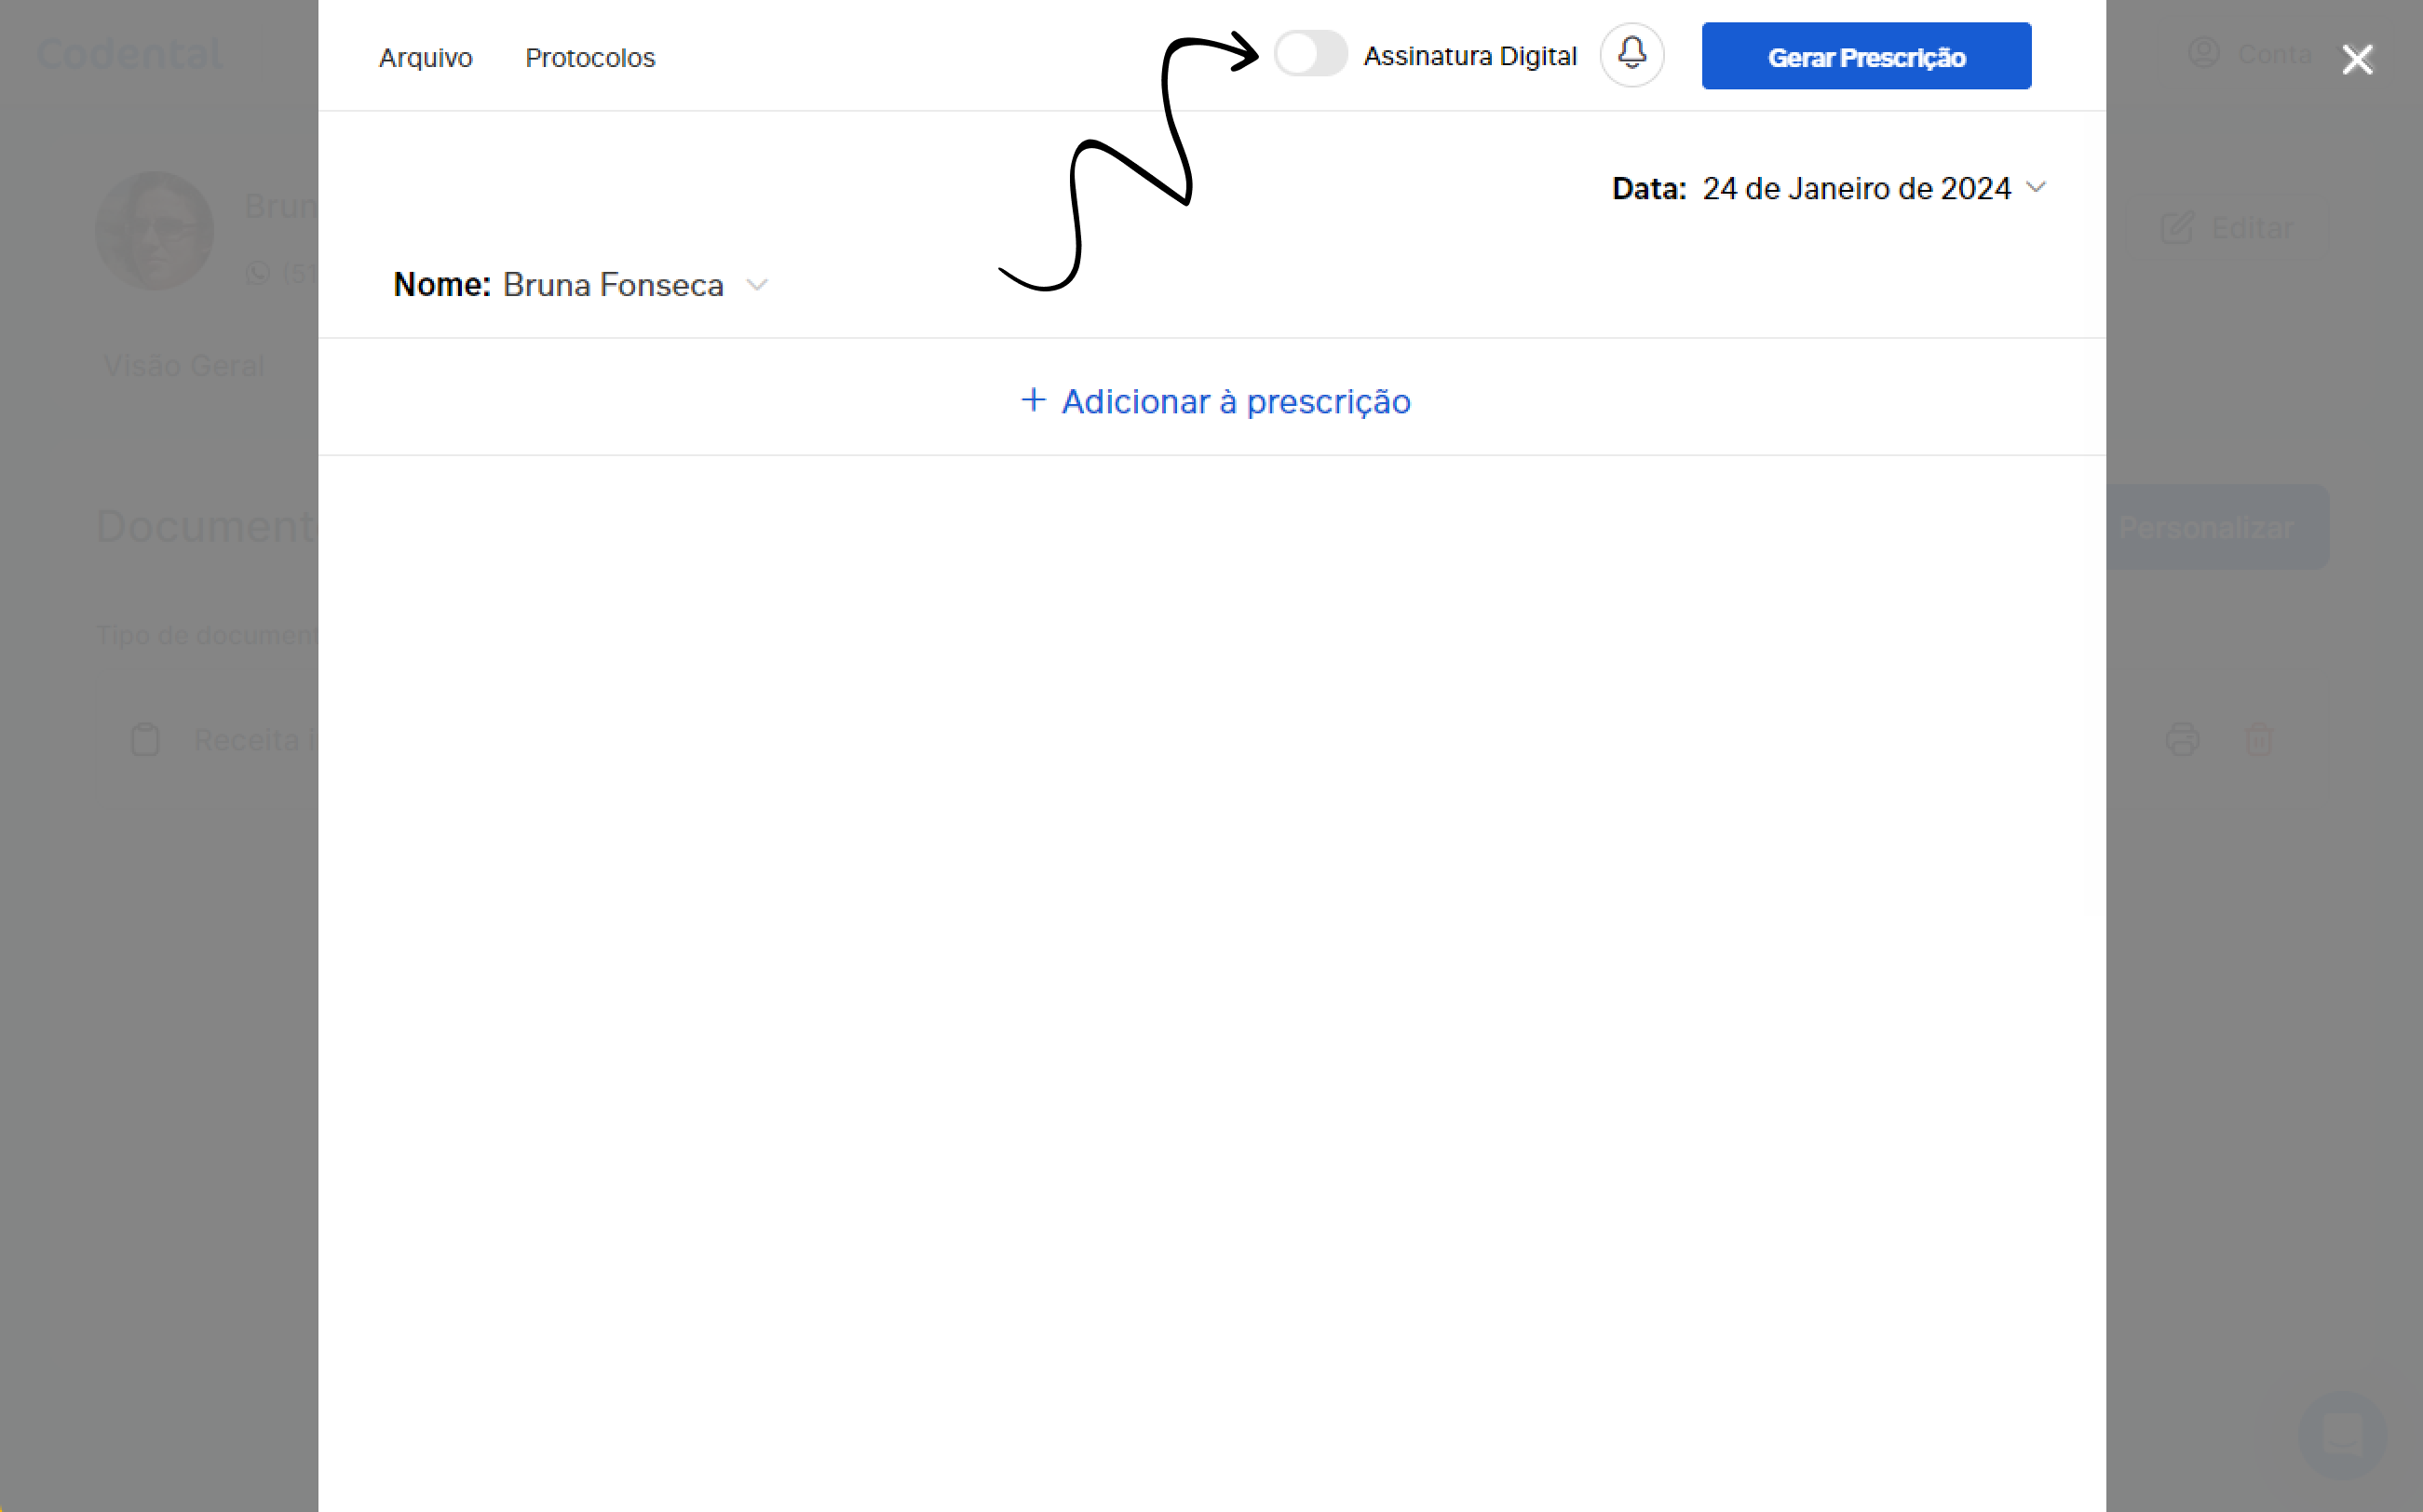Open the Protocolos menu

click(590, 58)
